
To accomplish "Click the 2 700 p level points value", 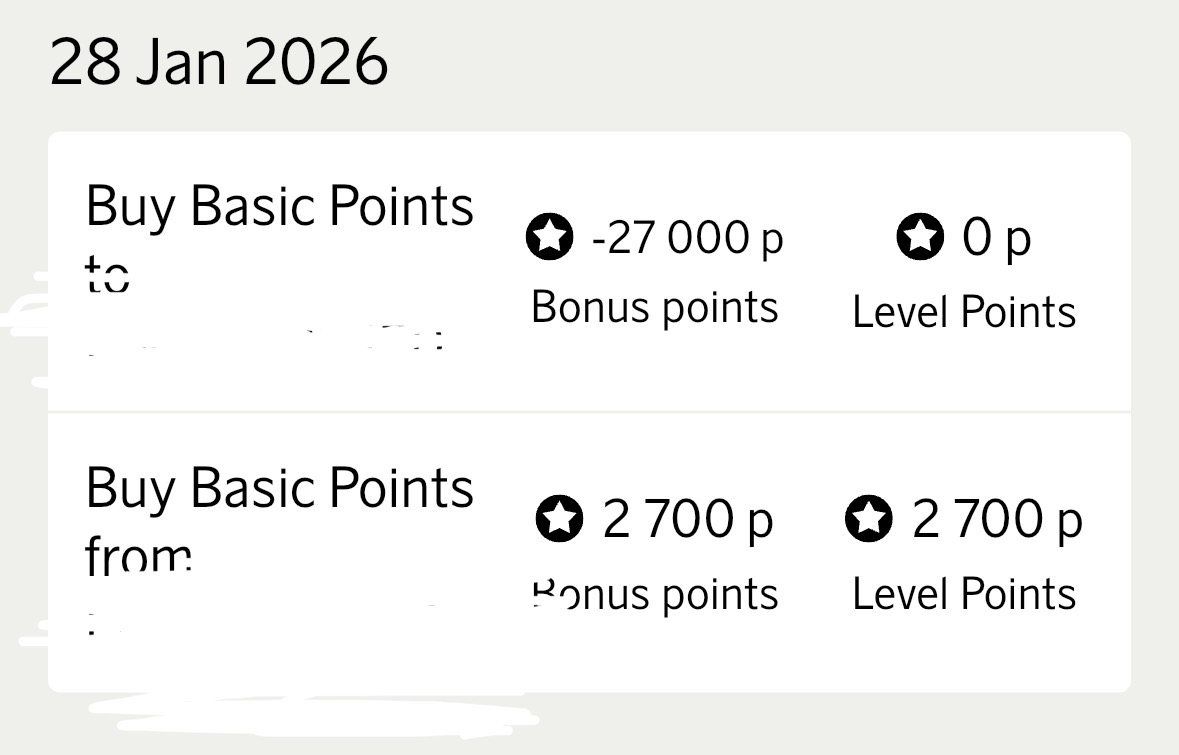I will click(x=997, y=519).
